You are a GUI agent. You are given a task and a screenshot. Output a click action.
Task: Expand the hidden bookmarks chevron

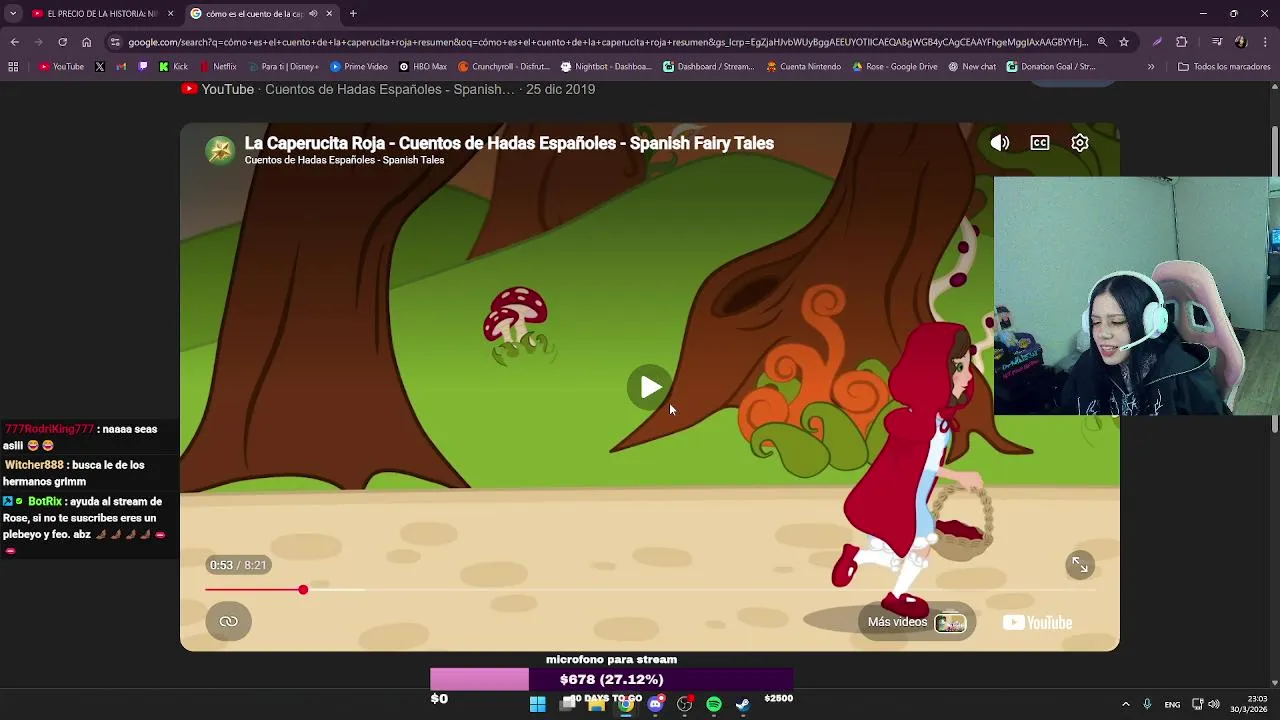[x=1151, y=67]
